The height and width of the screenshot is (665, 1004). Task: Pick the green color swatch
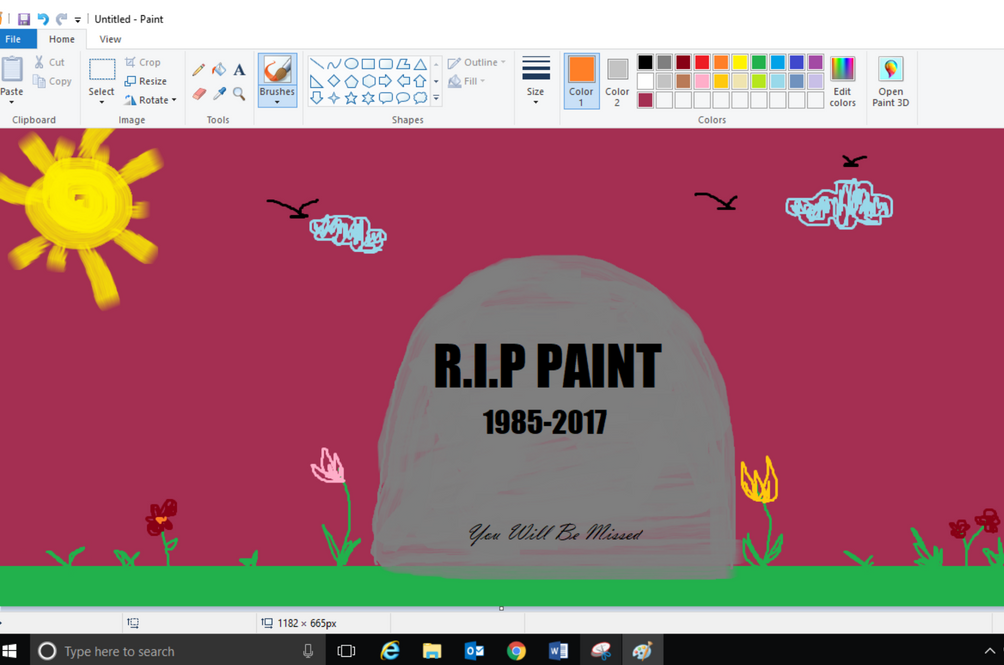pos(759,62)
